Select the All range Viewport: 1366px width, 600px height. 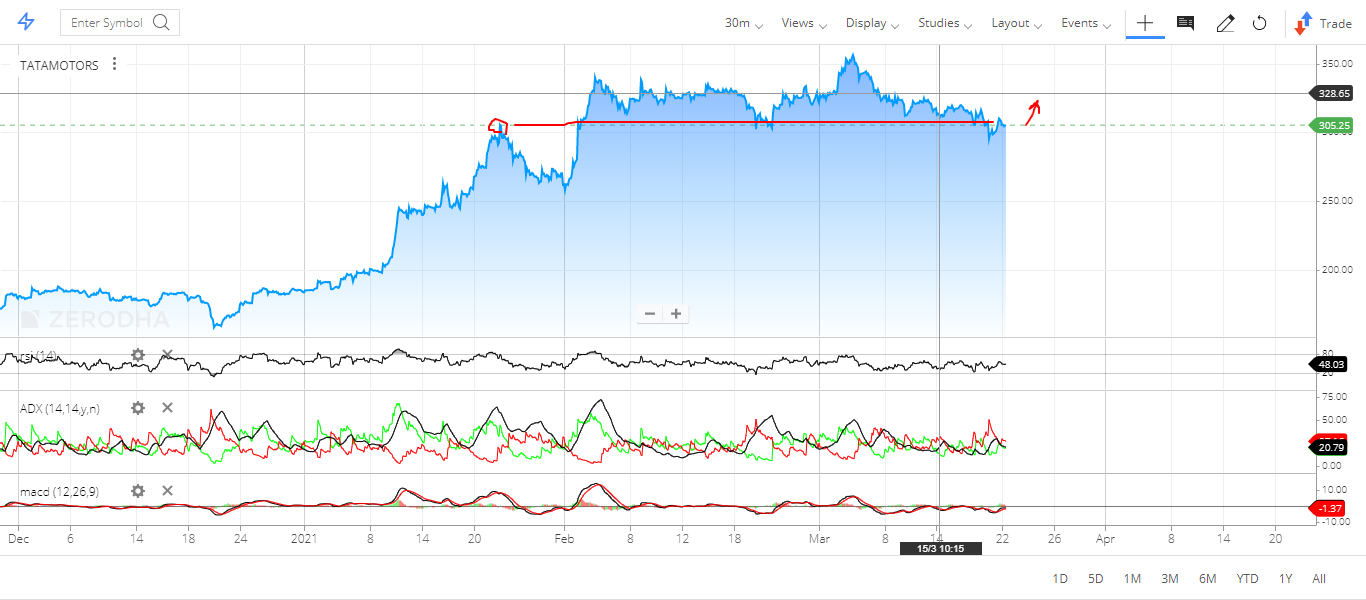(1319, 579)
